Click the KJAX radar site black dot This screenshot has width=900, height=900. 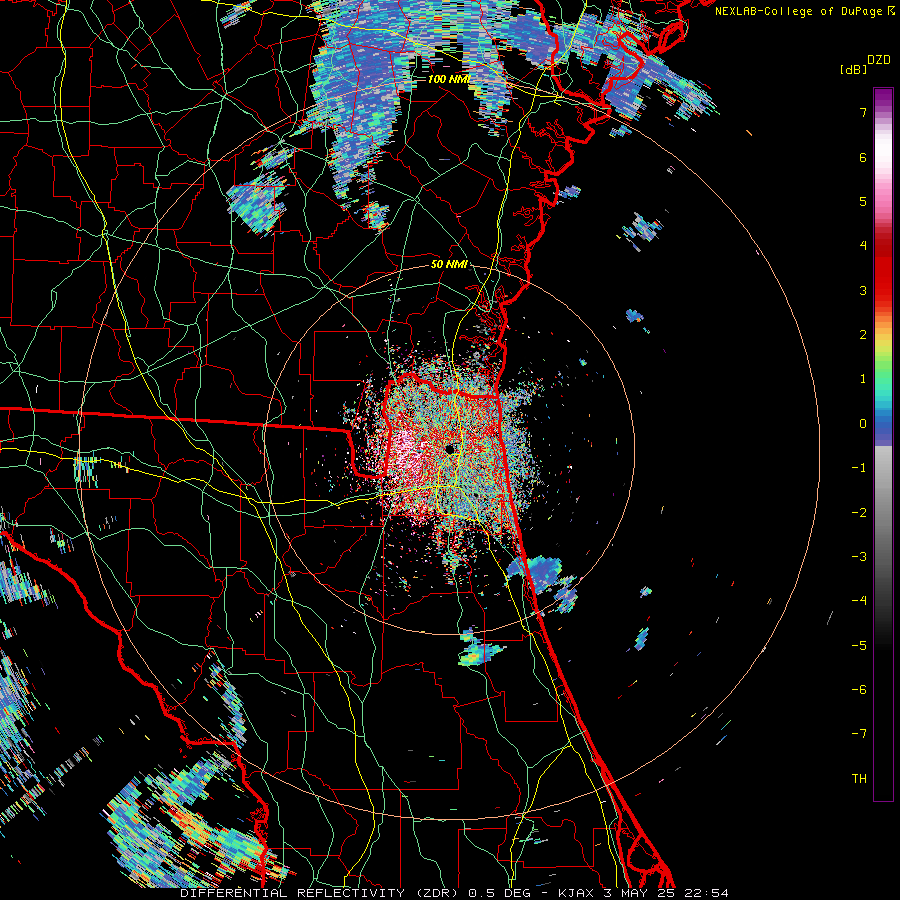point(450,449)
